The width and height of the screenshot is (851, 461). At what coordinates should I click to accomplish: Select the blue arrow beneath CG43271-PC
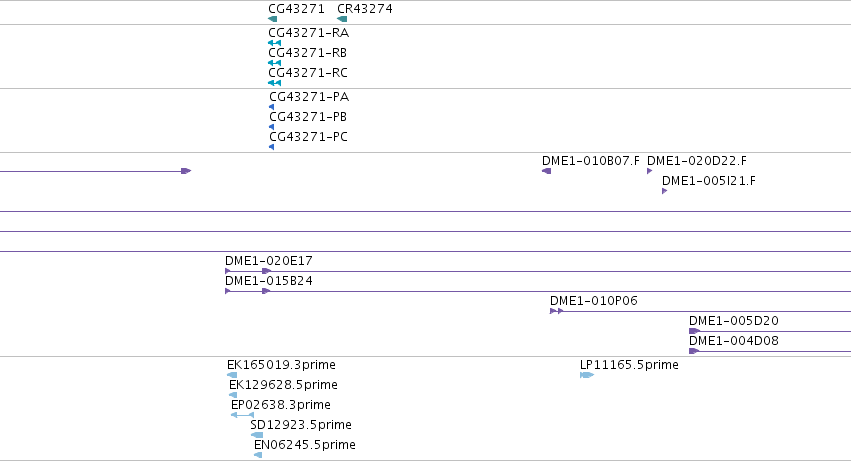[271, 147]
